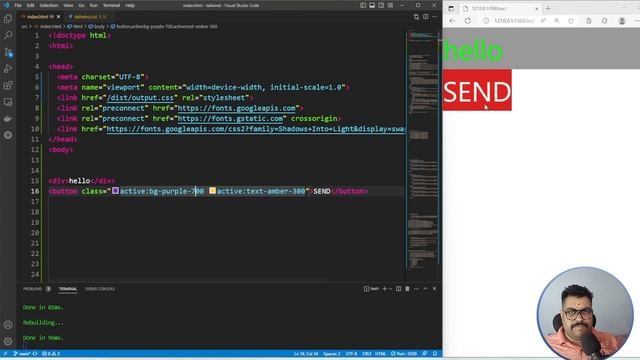This screenshot has width=640, height=360.
Task: Open the changes compare icon in editor toolbar
Action: [416, 17]
